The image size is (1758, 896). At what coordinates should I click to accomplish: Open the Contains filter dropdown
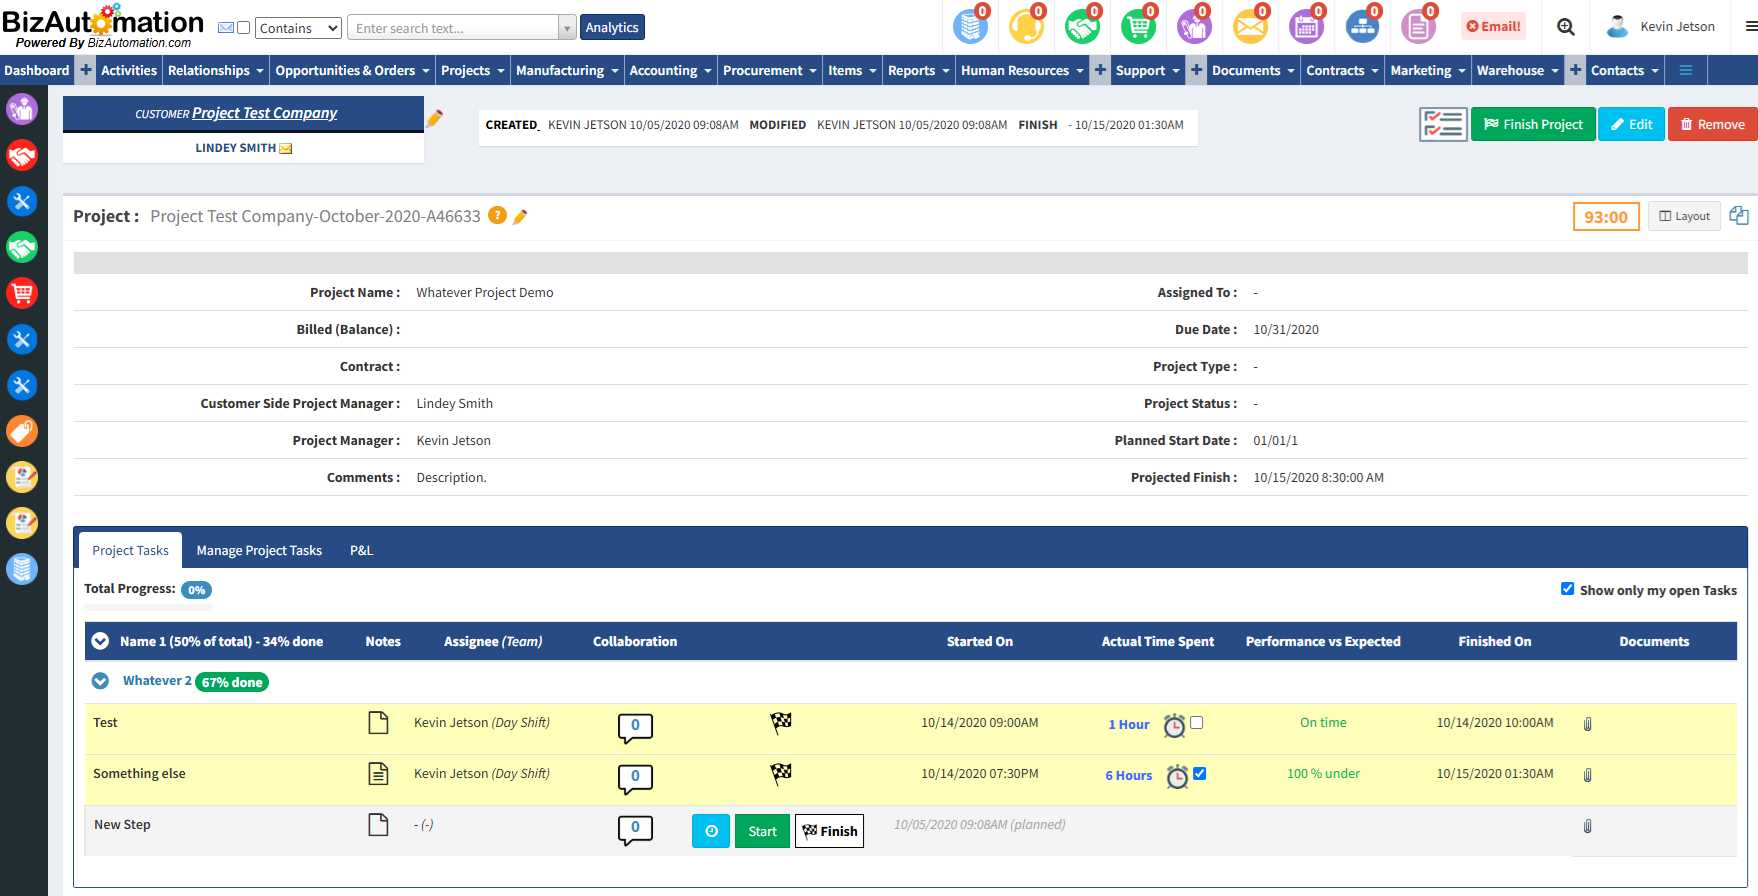298,28
